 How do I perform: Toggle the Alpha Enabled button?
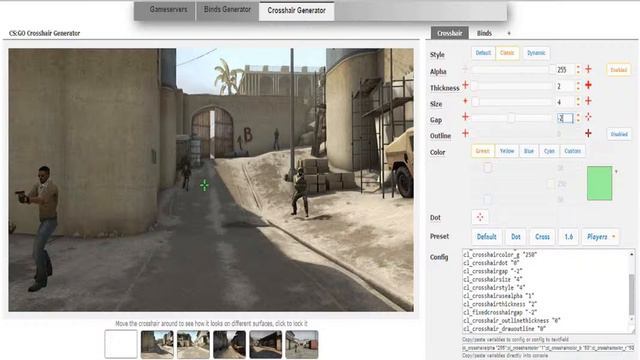pyautogui.click(x=618, y=70)
